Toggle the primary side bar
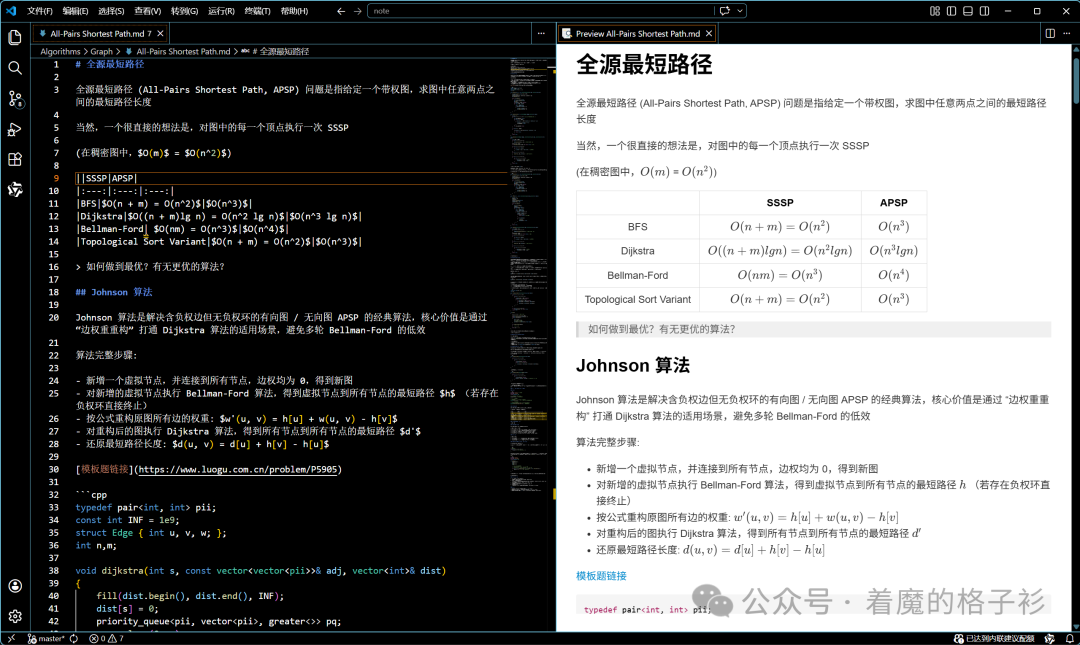The width and height of the screenshot is (1080, 645). (x=951, y=11)
